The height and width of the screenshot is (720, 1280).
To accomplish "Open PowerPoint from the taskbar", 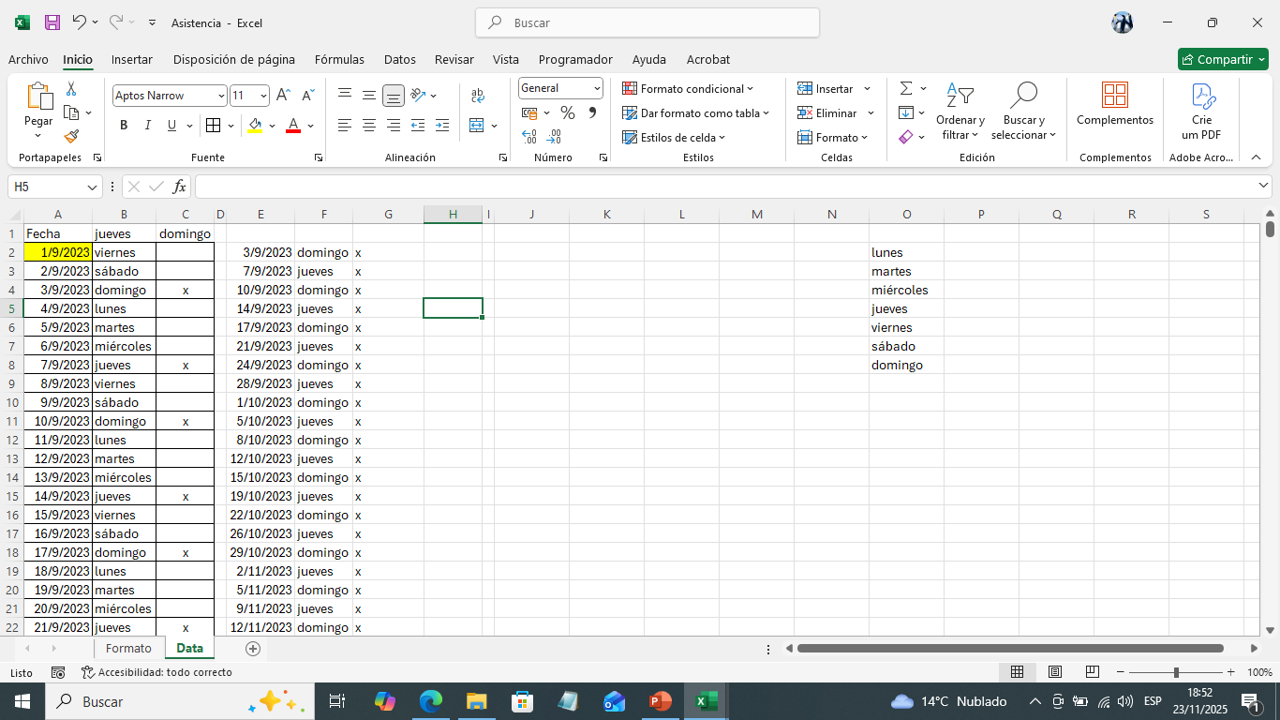I will point(660,702).
